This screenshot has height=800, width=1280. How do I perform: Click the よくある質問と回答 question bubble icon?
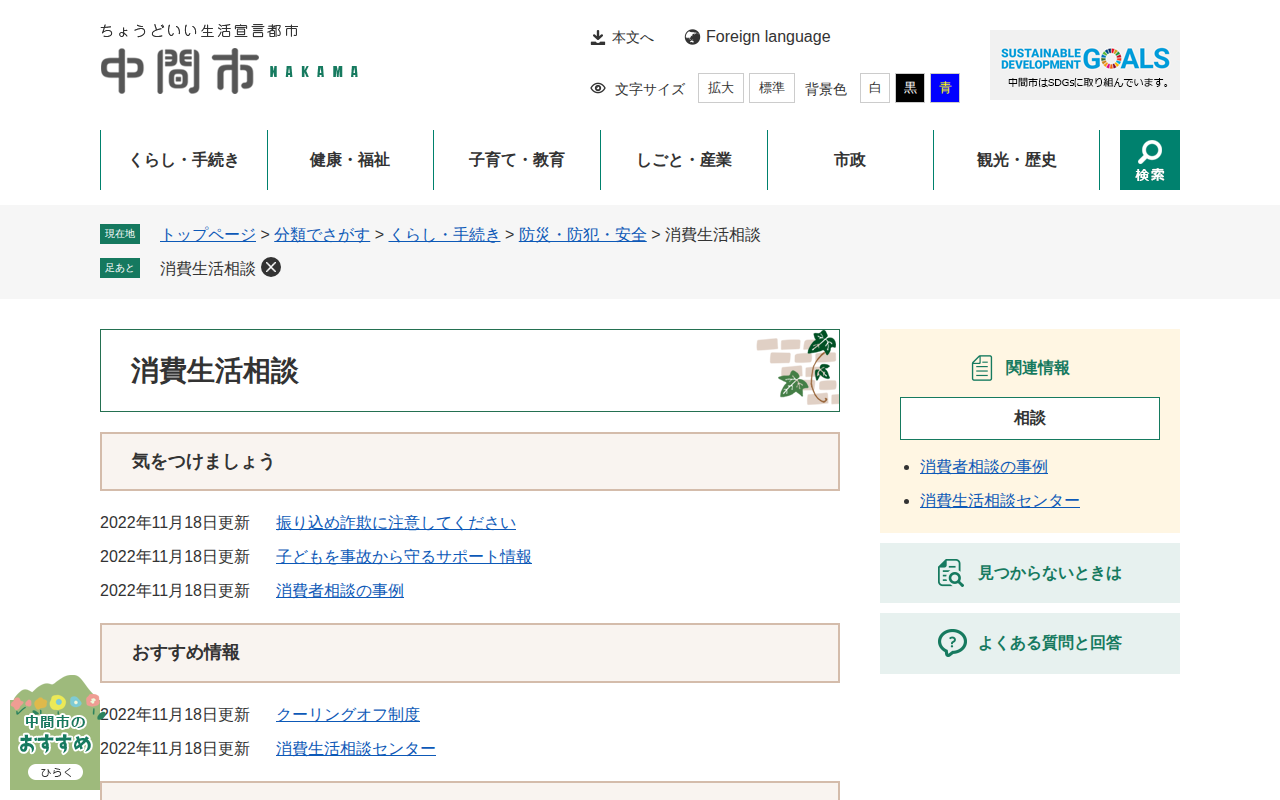tap(952, 643)
